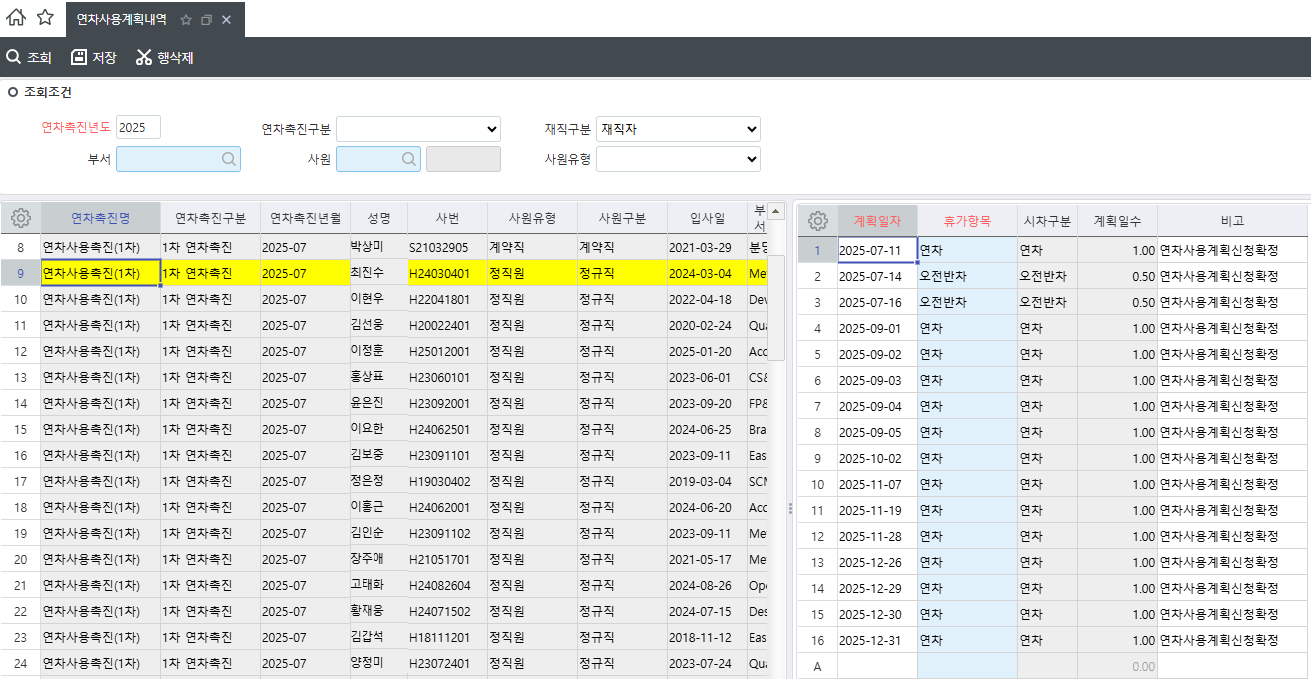
Task: Click the gray field beside 사원 search
Action: pyautogui.click(x=463, y=159)
